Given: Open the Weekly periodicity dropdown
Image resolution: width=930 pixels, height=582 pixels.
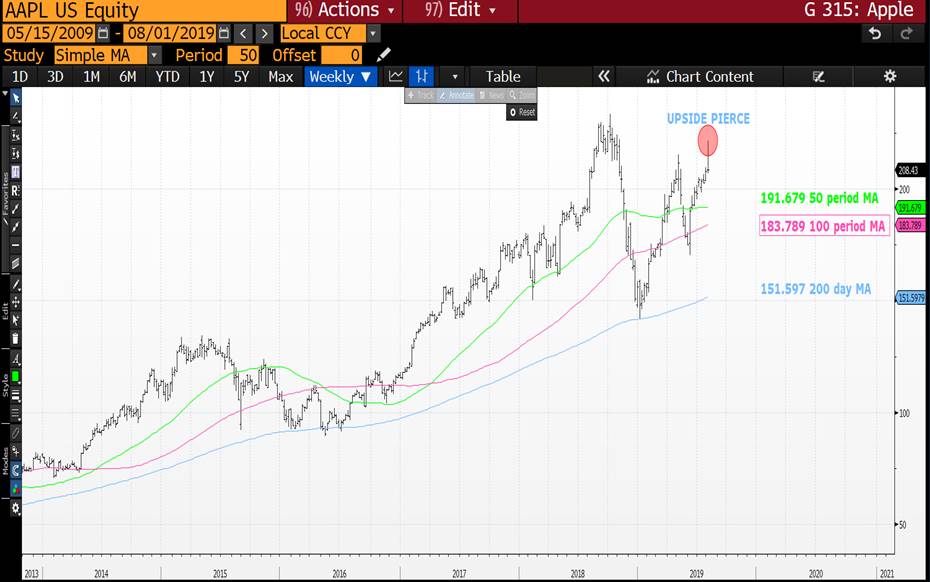Looking at the screenshot, I should [340, 77].
